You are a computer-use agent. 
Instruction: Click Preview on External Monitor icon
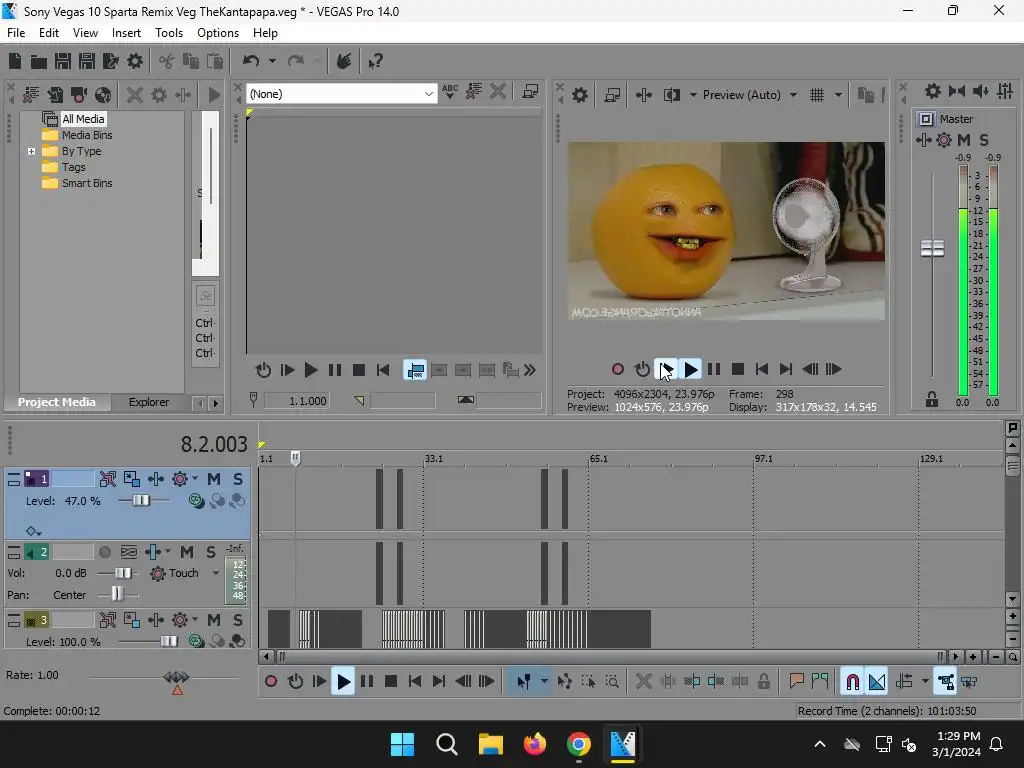click(612, 95)
